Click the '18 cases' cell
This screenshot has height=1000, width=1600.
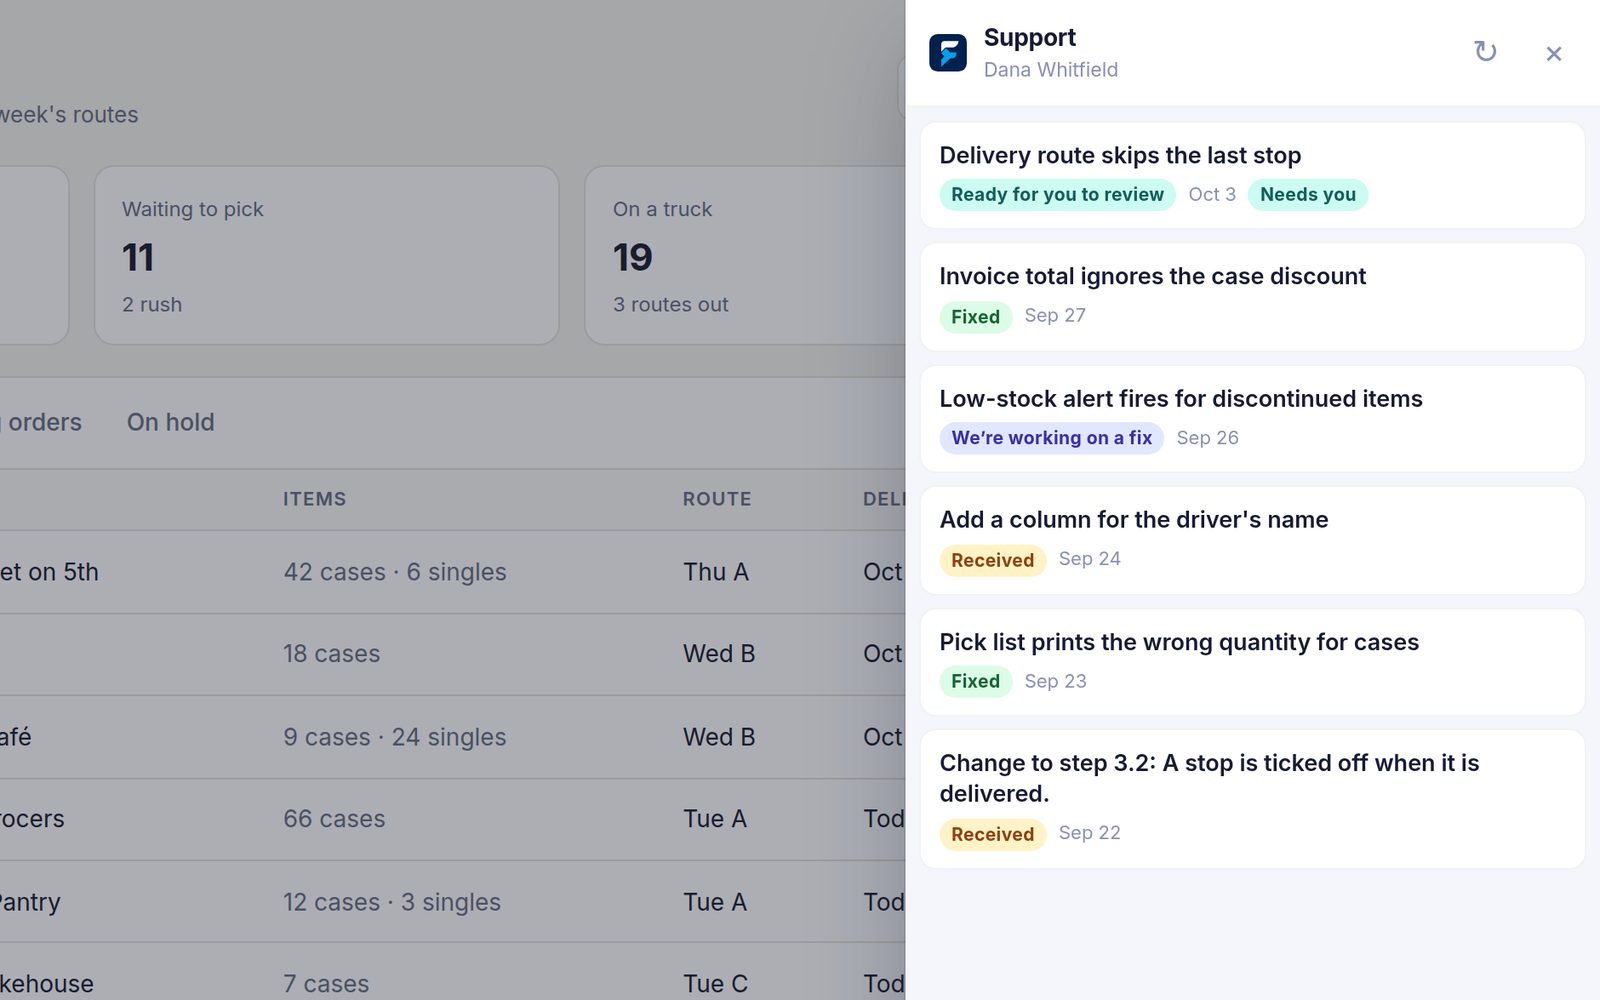[331, 654]
